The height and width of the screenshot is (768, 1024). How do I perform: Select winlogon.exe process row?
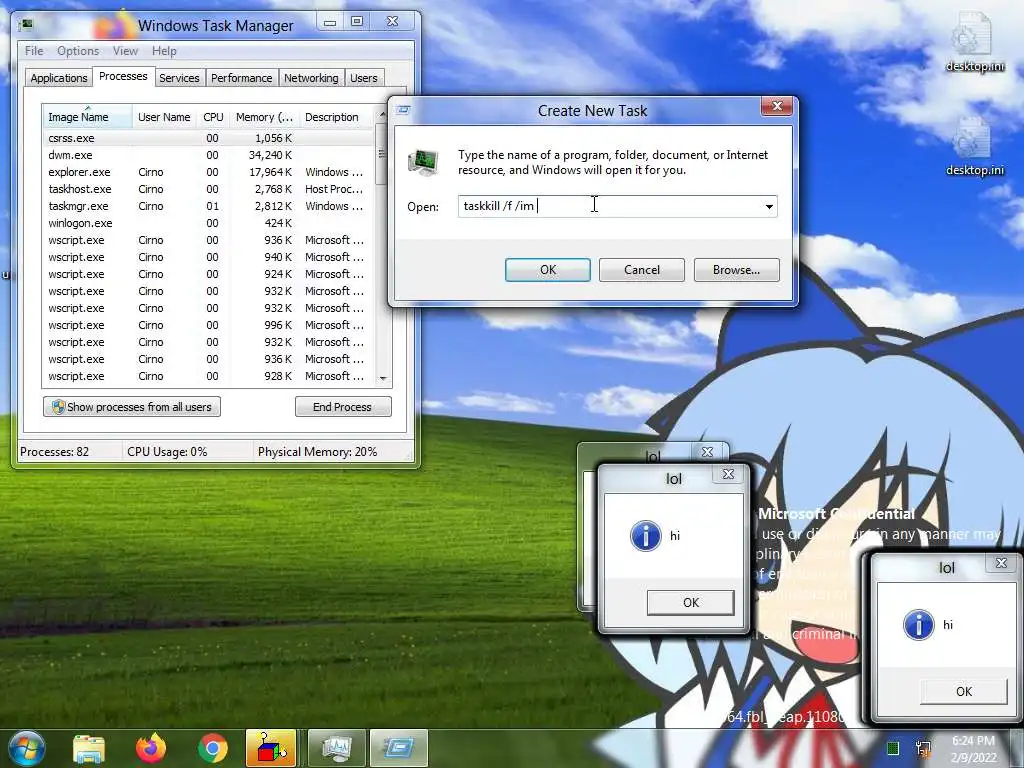point(208,223)
